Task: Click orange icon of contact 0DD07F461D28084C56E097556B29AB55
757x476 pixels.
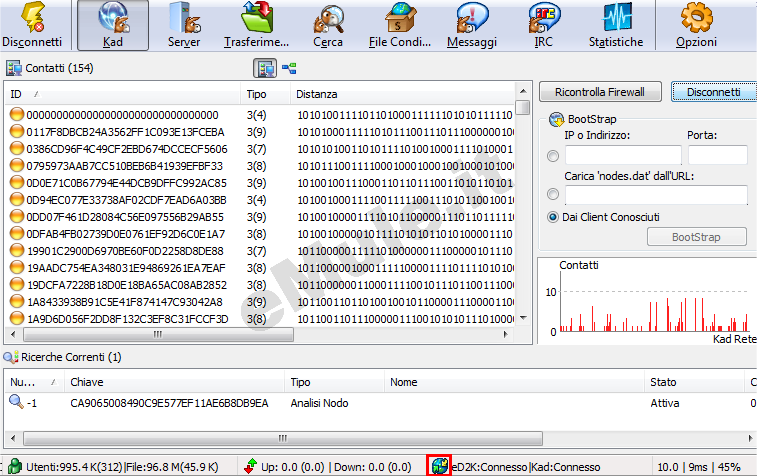Action: pyautogui.click(x=17, y=216)
